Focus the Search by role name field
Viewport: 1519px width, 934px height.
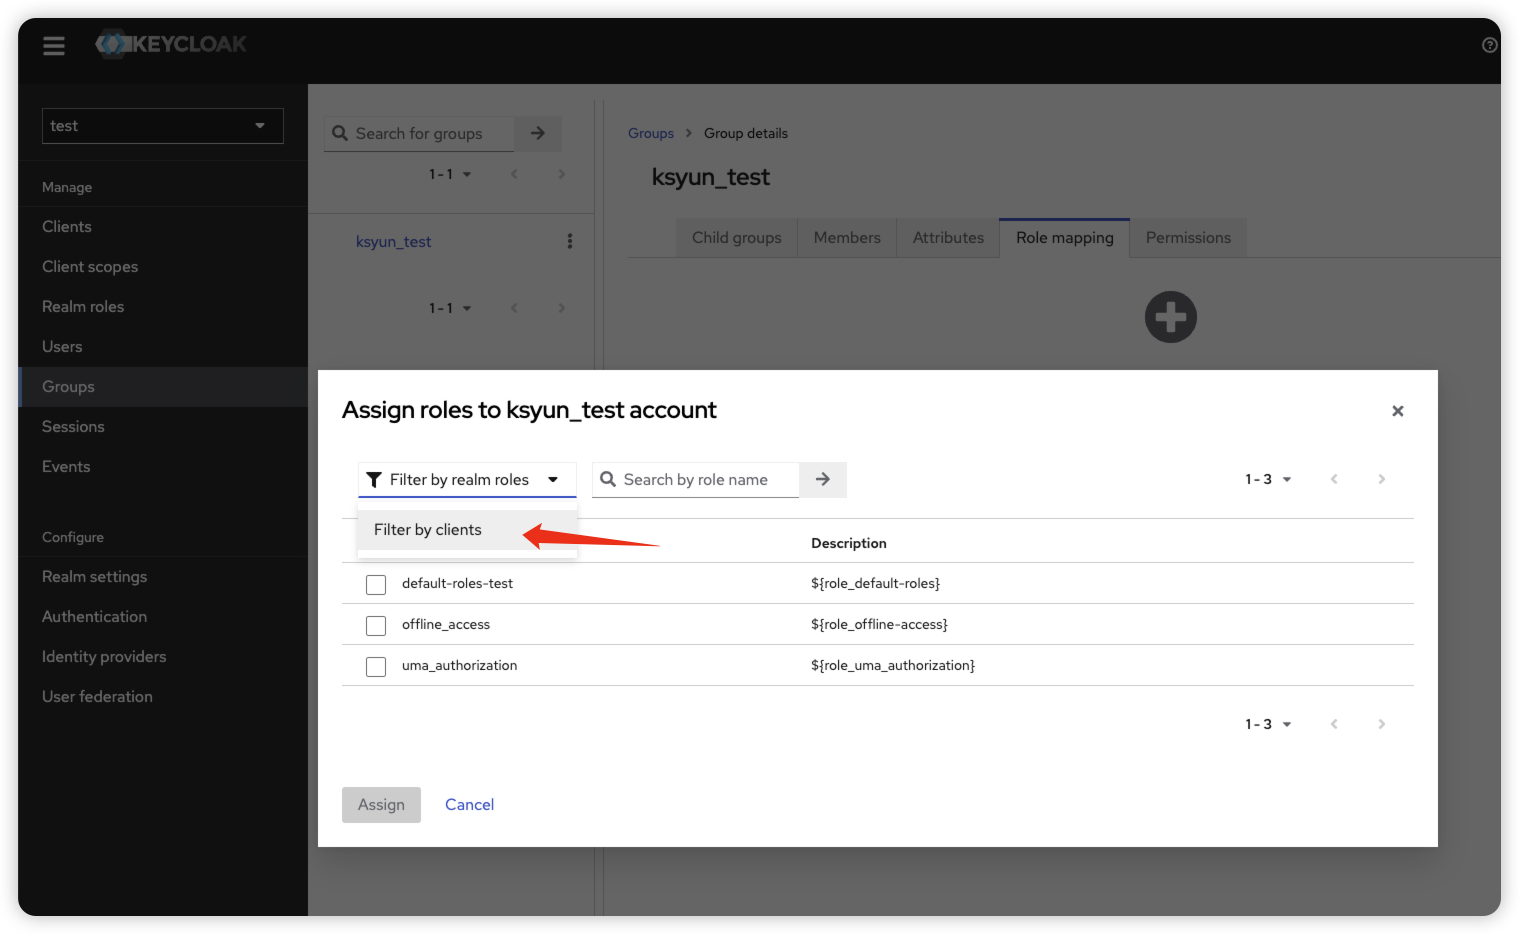[x=705, y=480]
